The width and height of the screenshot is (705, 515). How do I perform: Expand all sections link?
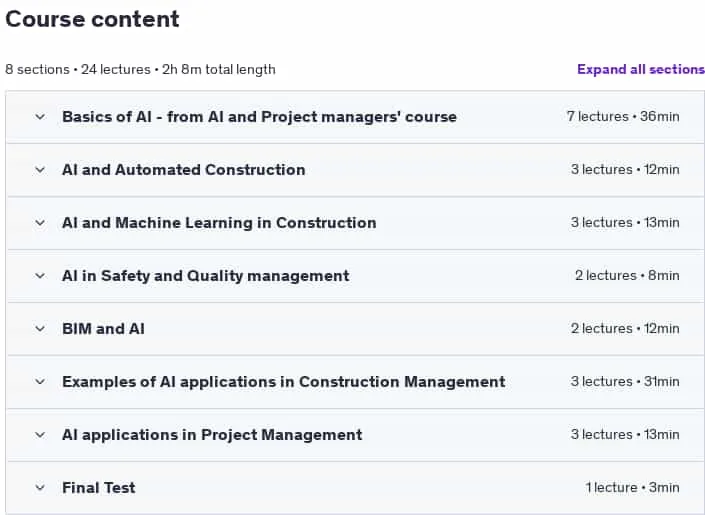click(x=641, y=69)
